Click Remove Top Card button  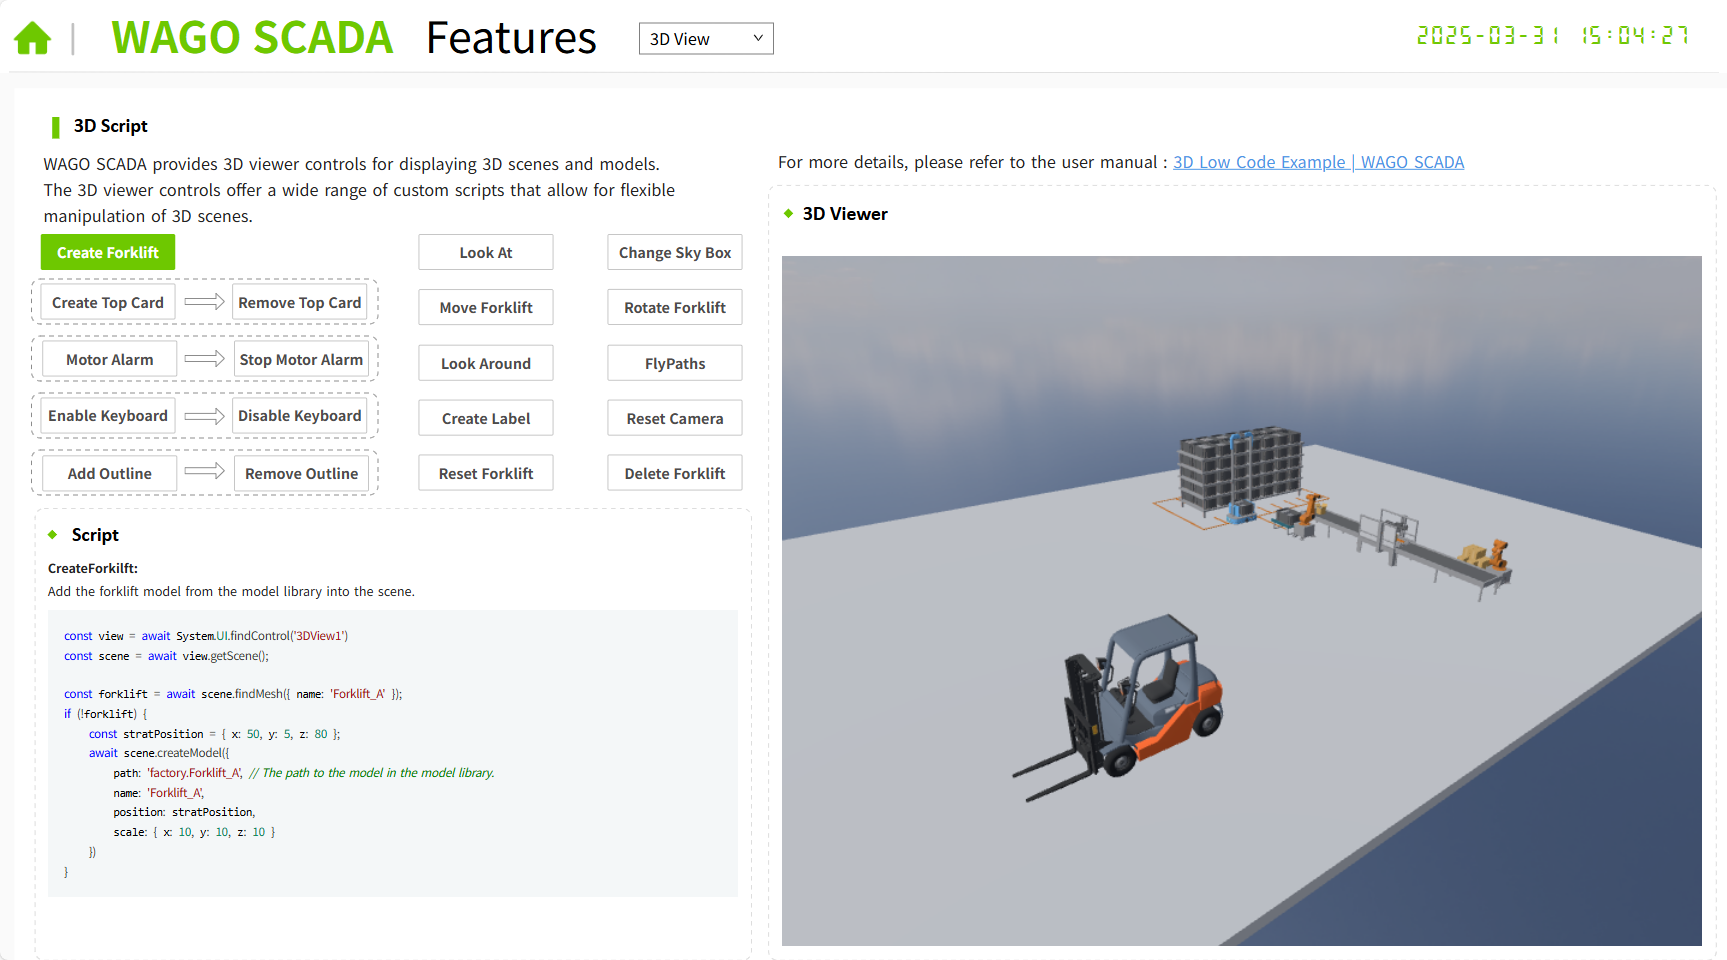click(x=299, y=303)
